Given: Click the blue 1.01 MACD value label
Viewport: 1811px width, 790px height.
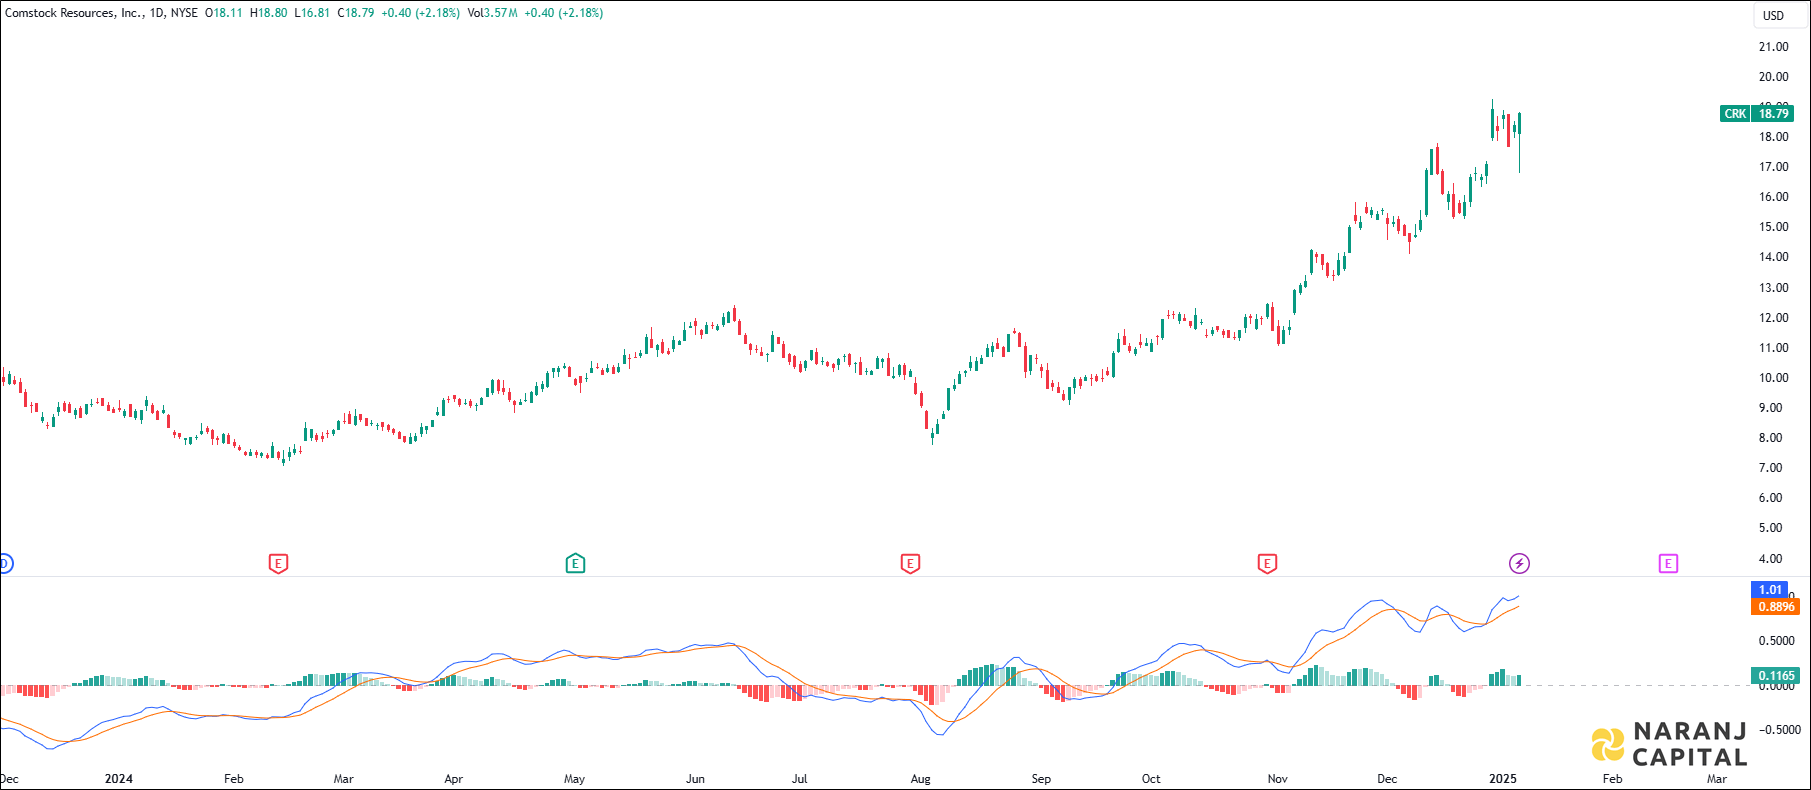Looking at the screenshot, I should pos(1771,589).
